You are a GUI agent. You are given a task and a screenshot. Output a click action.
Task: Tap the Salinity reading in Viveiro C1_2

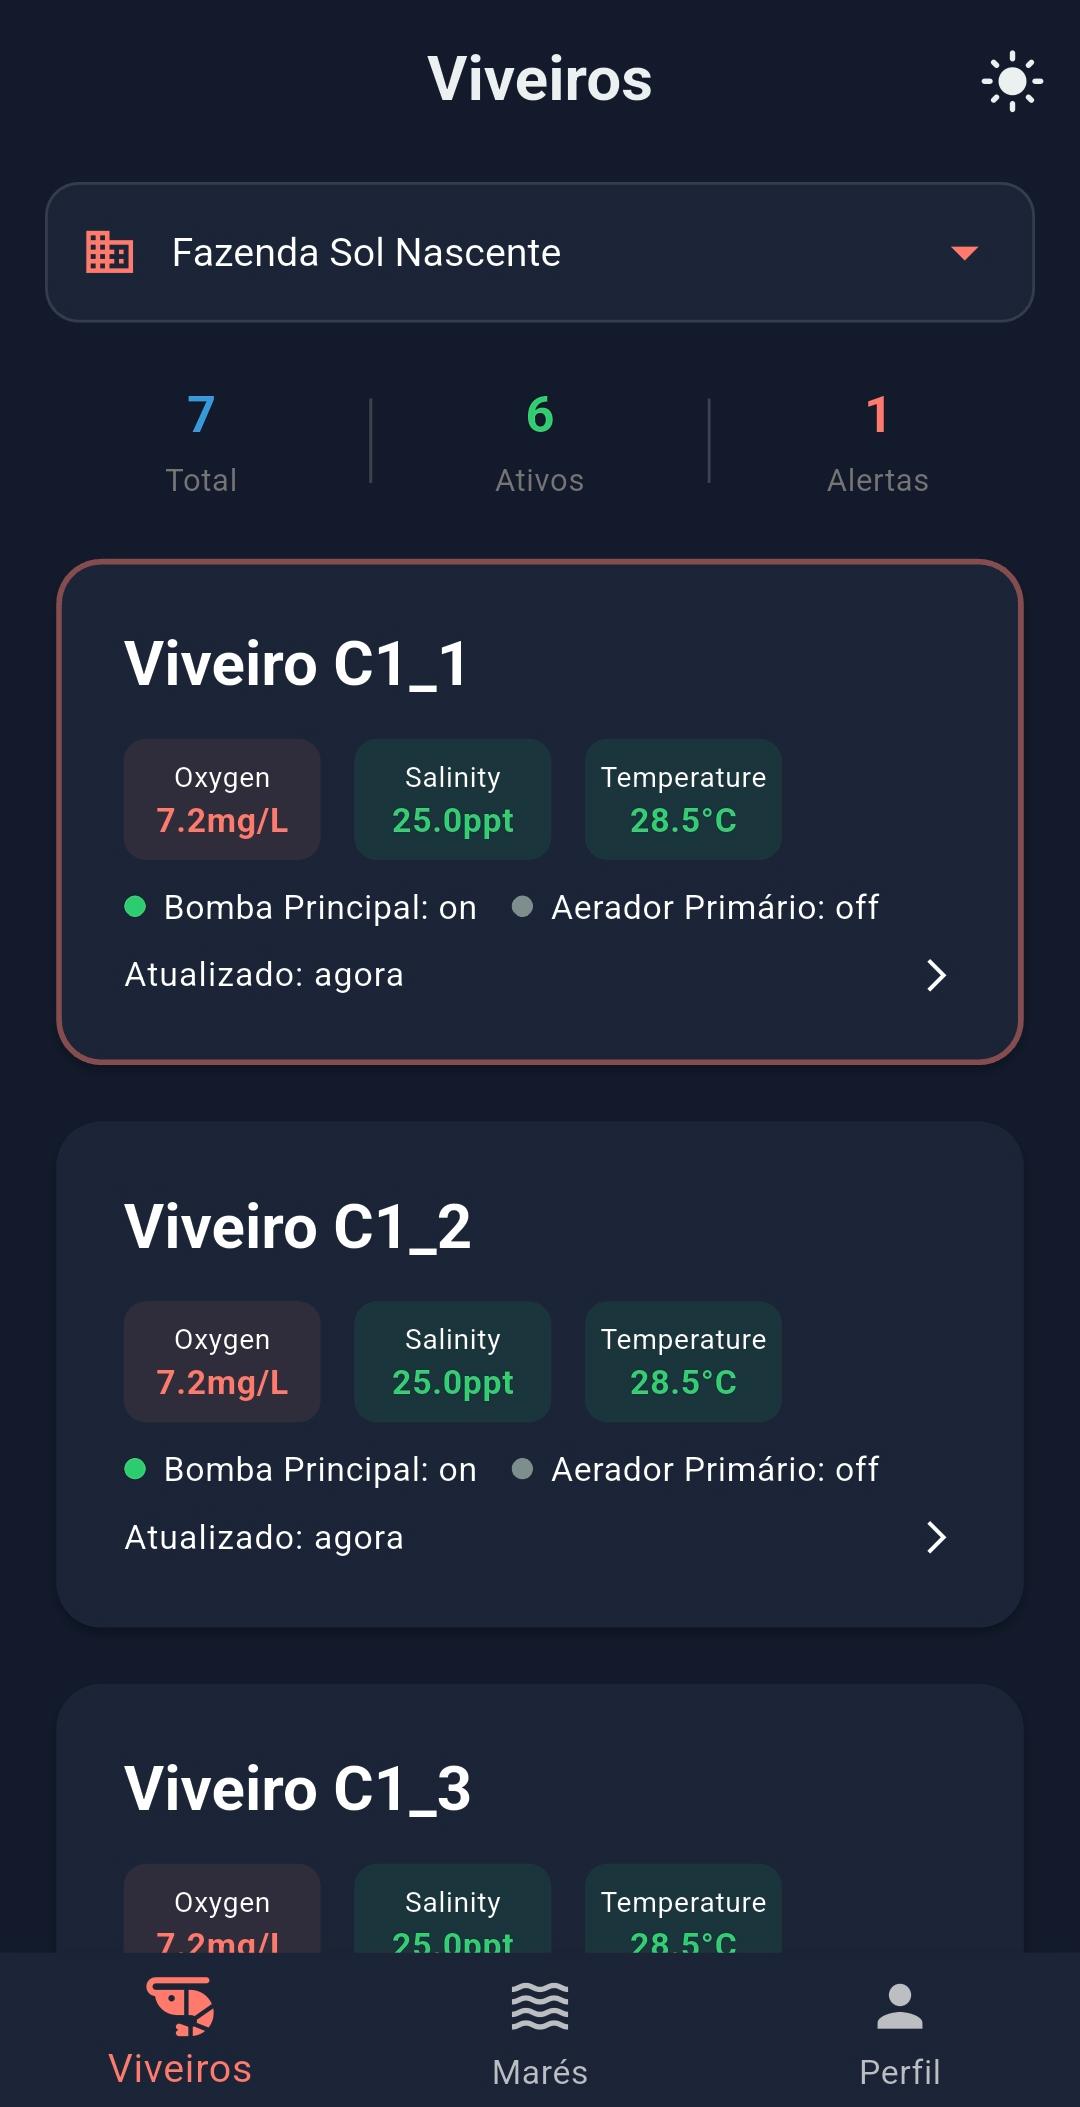click(452, 1362)
